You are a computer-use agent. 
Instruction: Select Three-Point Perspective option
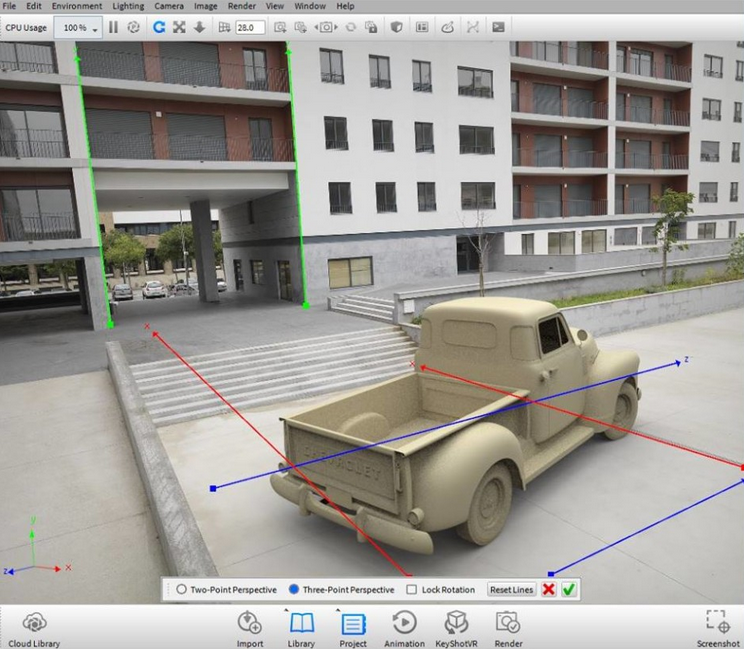tap(294, 590)
